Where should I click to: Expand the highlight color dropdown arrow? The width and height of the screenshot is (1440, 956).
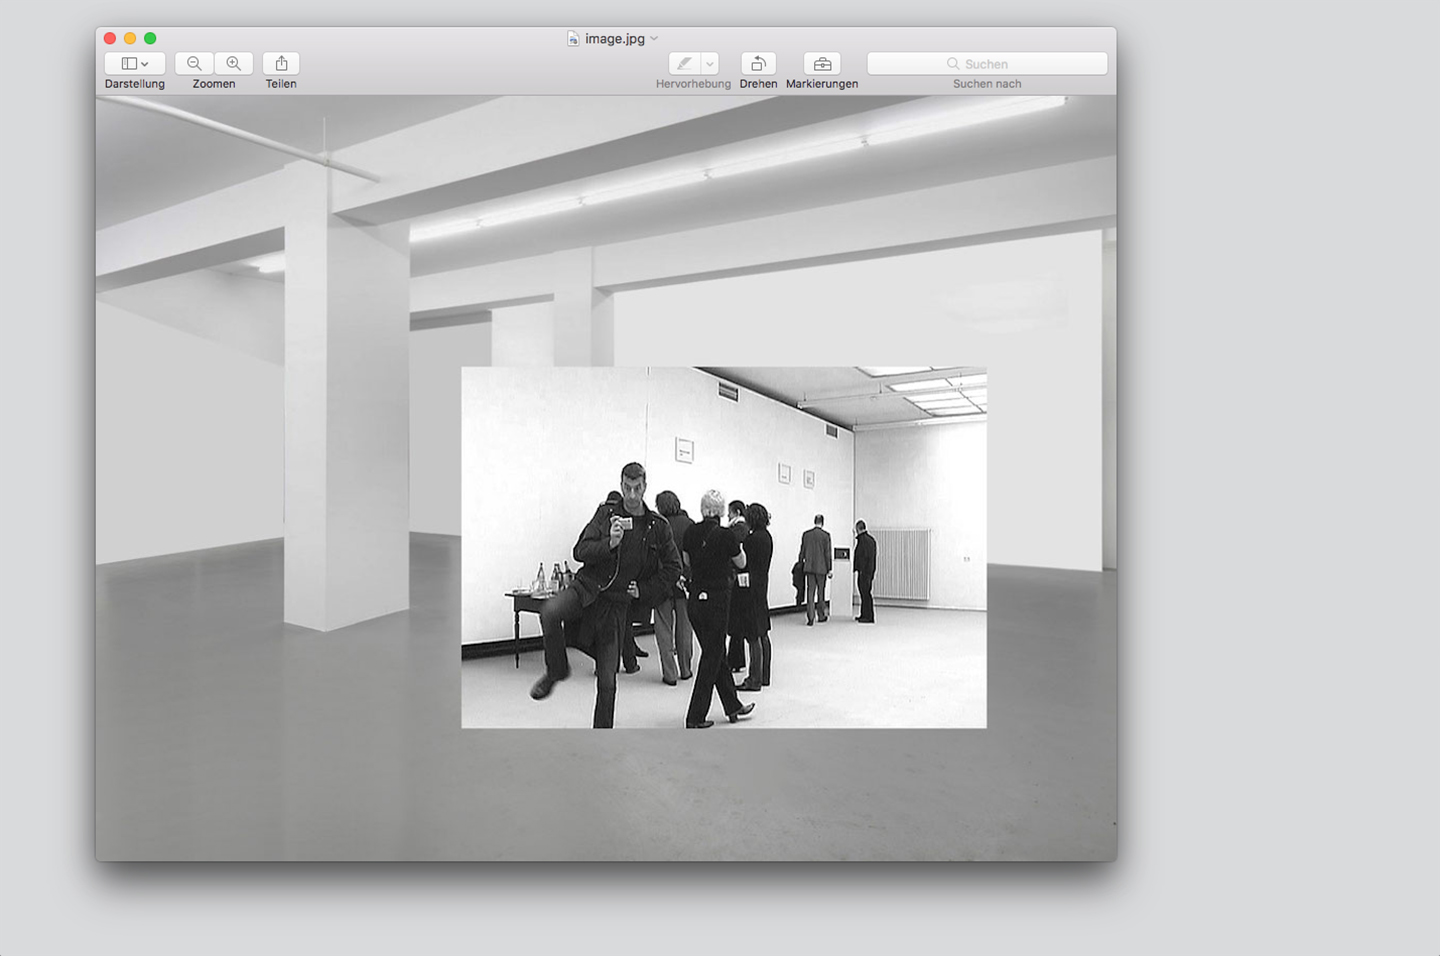710,63
